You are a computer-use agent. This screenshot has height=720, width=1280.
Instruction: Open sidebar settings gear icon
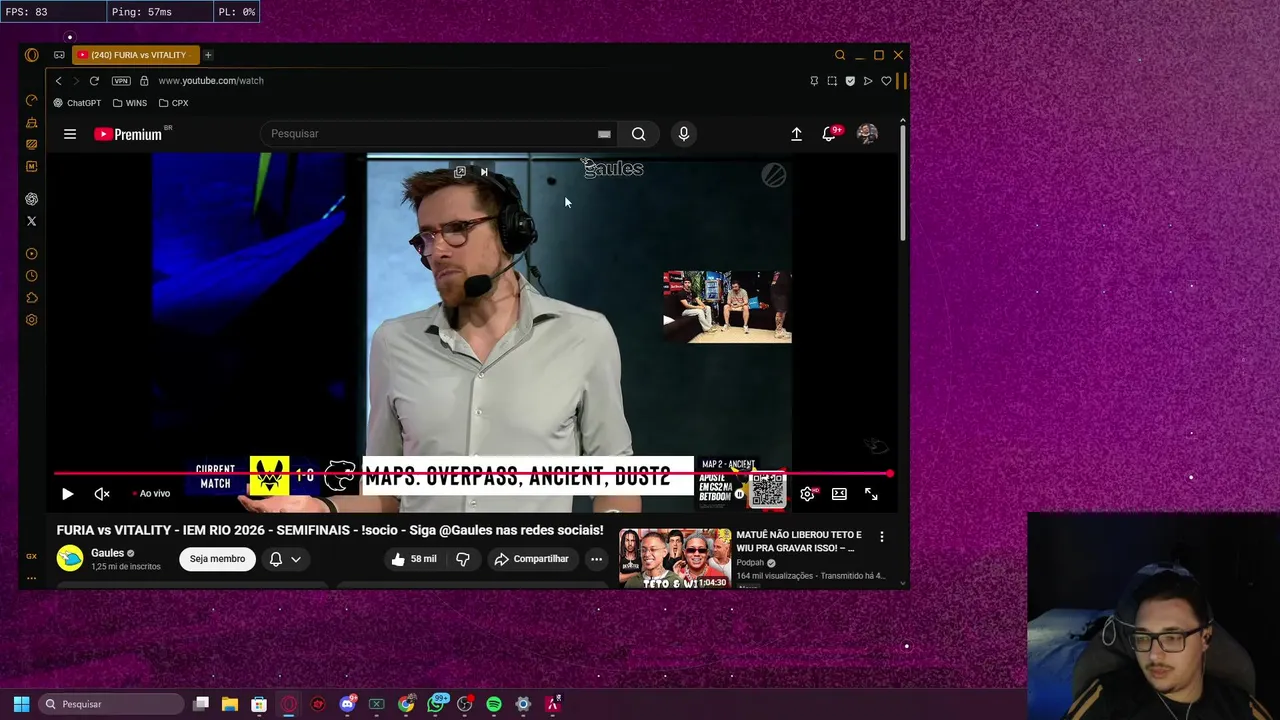(x=32, y=320)
